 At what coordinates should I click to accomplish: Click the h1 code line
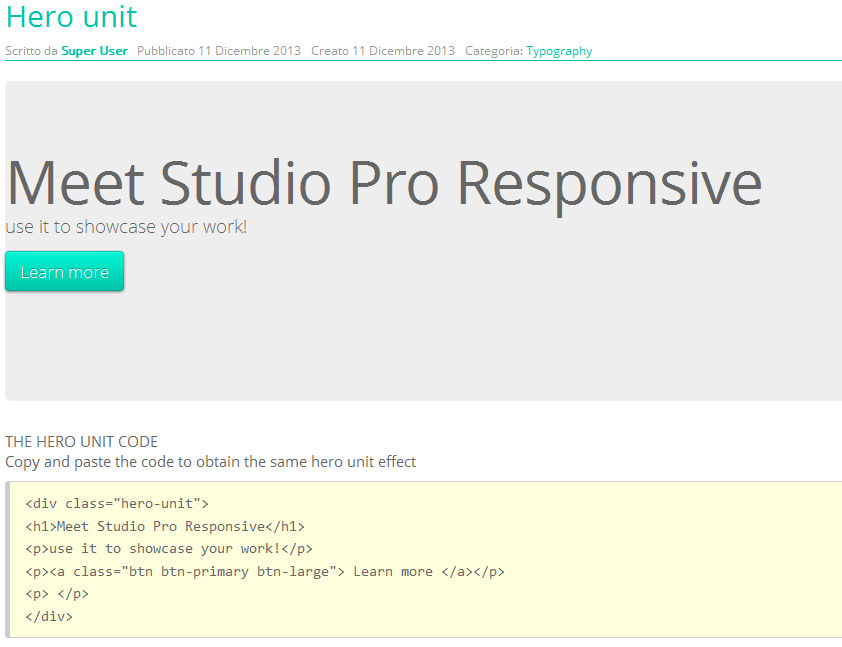(165, 526)
